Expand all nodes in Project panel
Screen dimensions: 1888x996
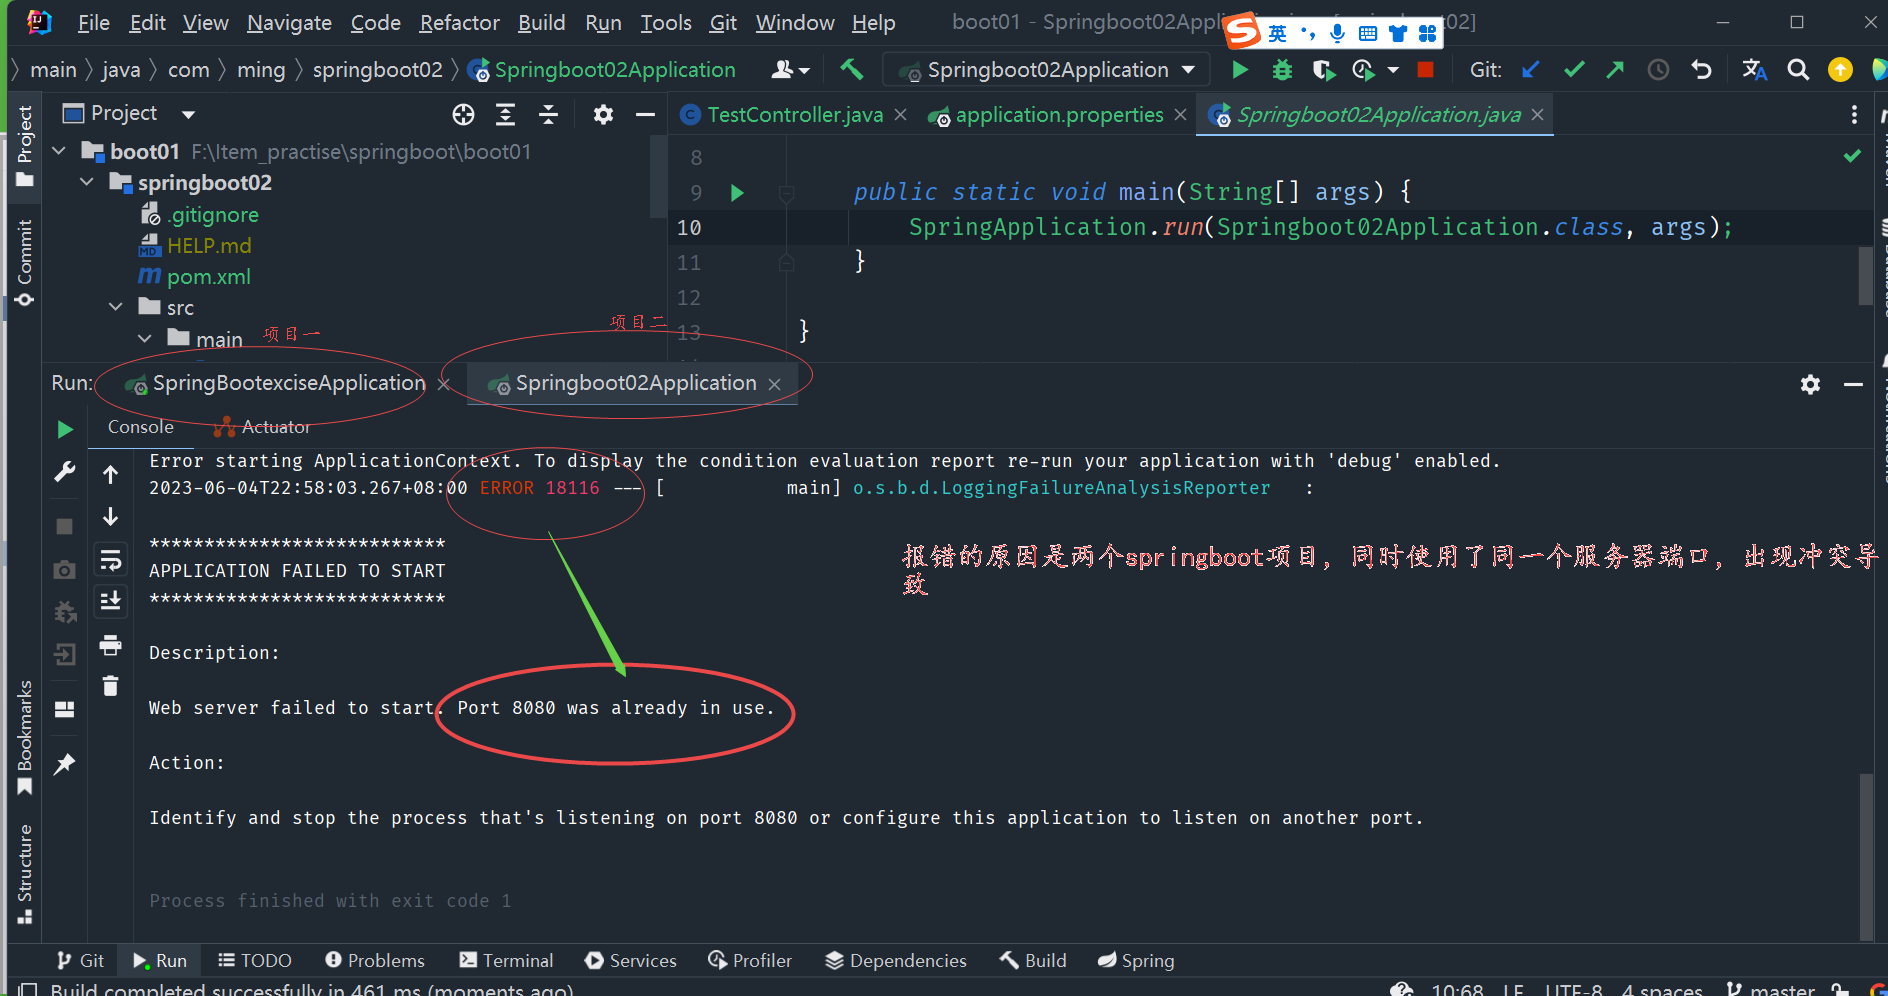pos(506,114)
